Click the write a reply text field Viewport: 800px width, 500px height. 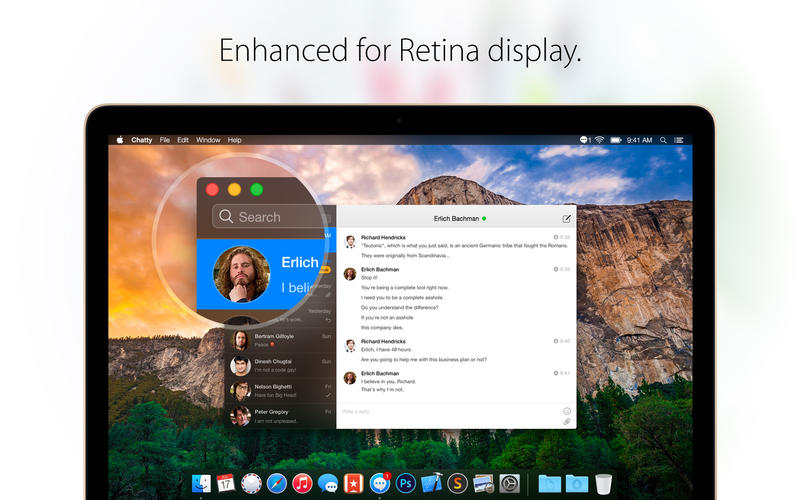coord(449,411)
